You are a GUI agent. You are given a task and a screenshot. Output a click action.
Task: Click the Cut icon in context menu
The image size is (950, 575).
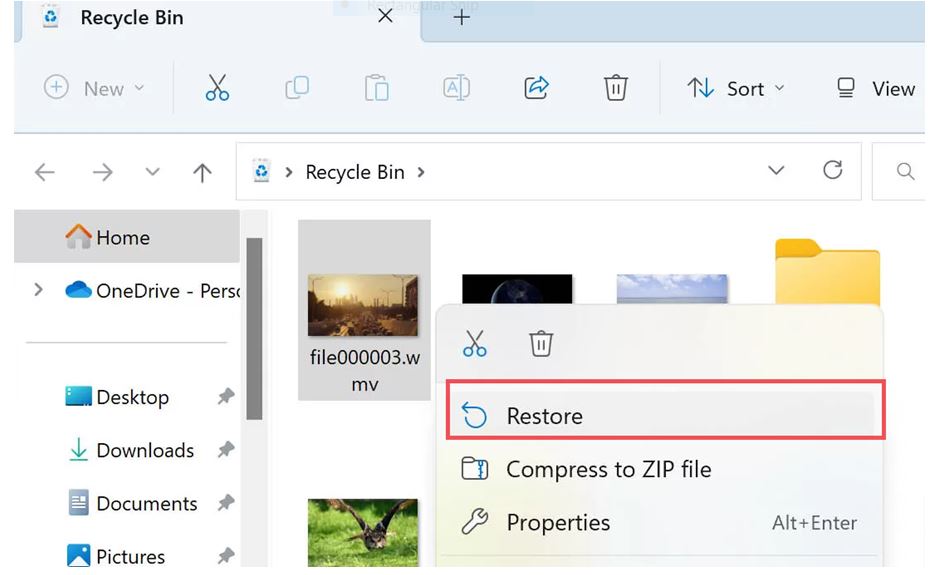tap(475, 344)
